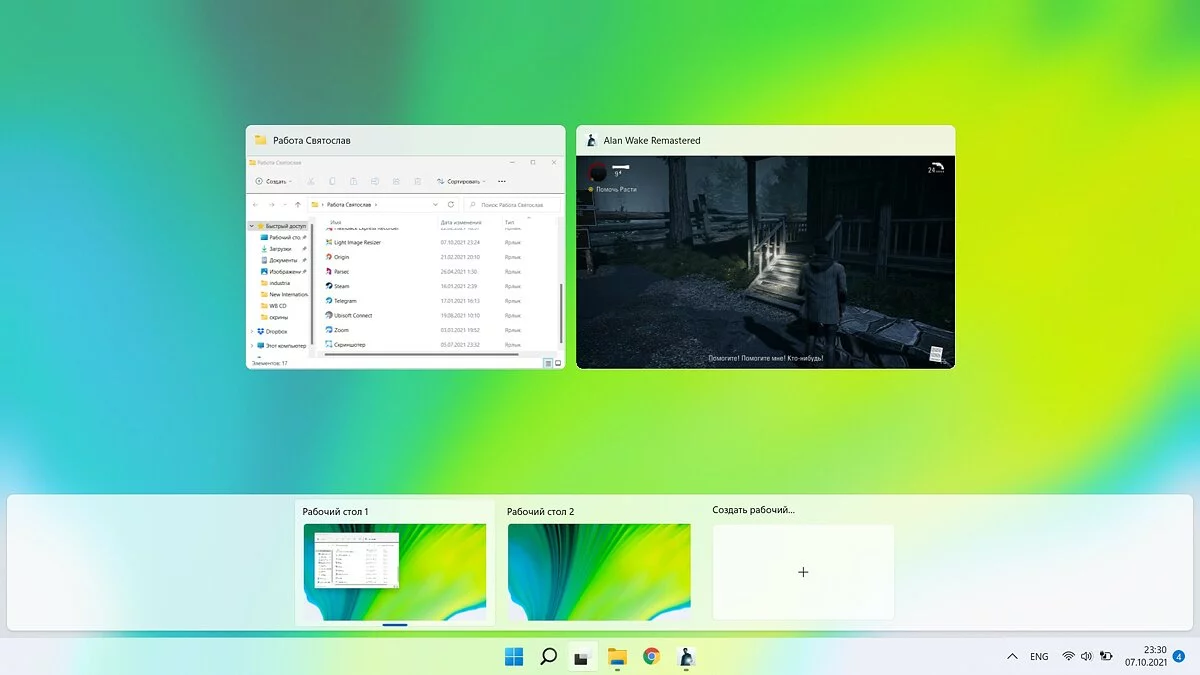Image resolution: width=1200 pixels, height=675 pixels.
Task: Select the Alan Wake Remastered game preview
Action: tap(765, 262)
